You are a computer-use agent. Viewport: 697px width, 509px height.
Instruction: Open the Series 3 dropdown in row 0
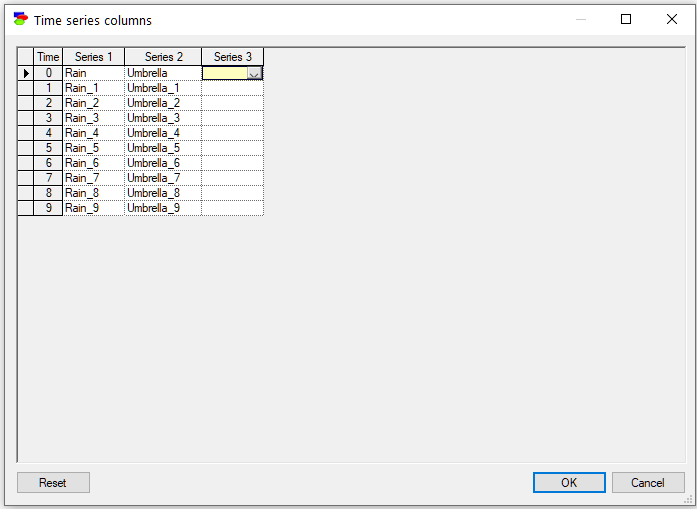[254, 73]
